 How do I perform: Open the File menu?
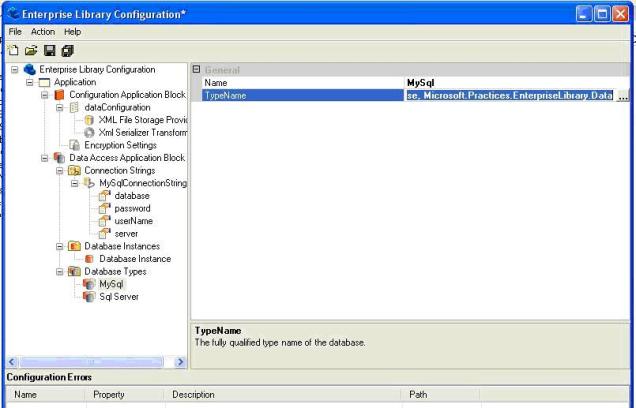tap(15, 32)
